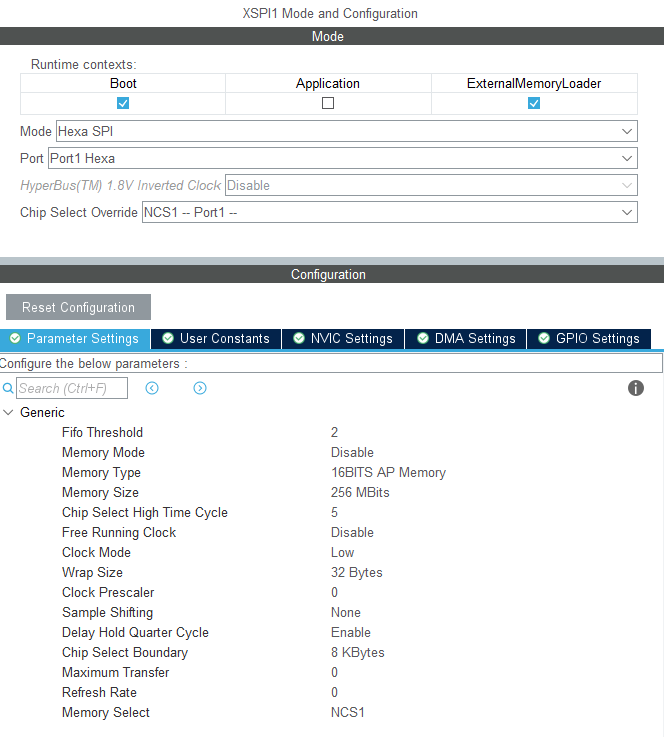
Task: Toggle the Boot runtime context checkbox
Action: pos(123,103)
